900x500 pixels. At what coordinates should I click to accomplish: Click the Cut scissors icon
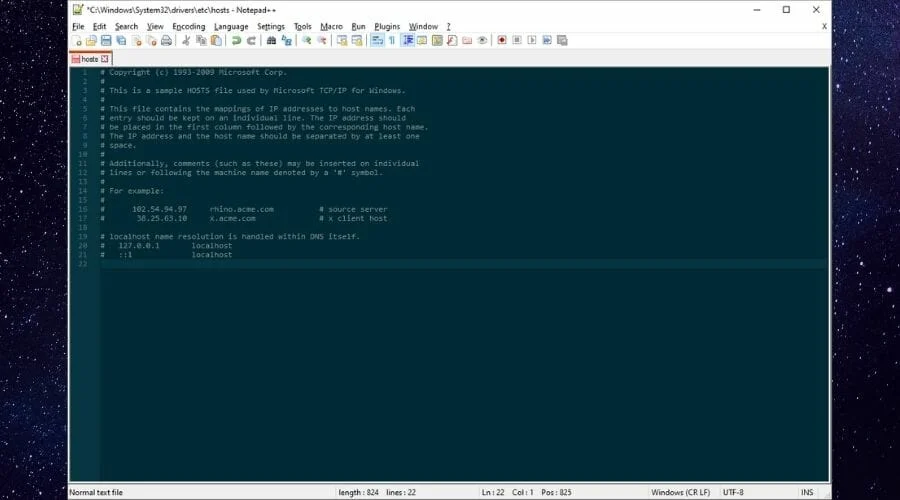click(186, 41)
